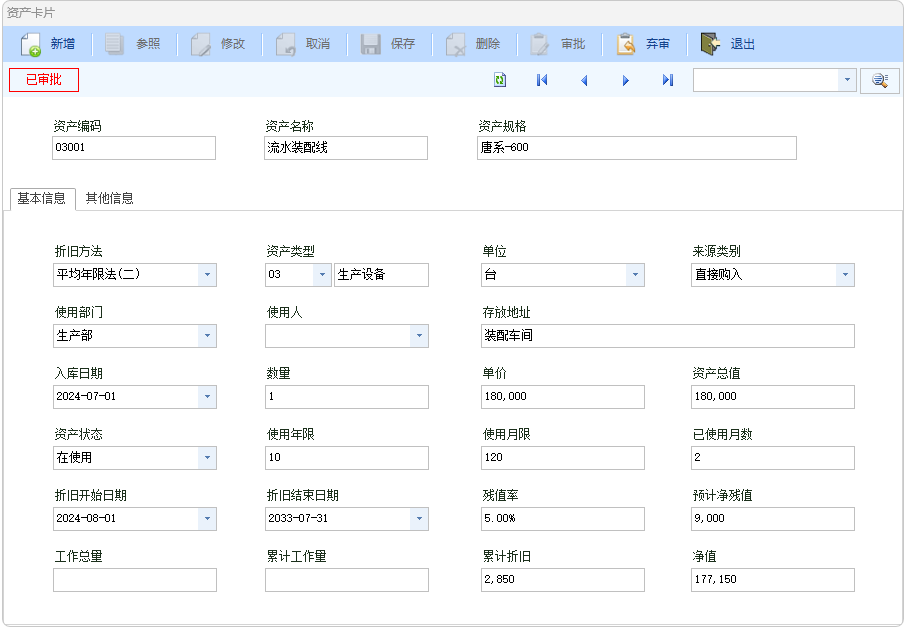
Task: Click the 累计折旧 field 2,850
Action: pos(563,580)
